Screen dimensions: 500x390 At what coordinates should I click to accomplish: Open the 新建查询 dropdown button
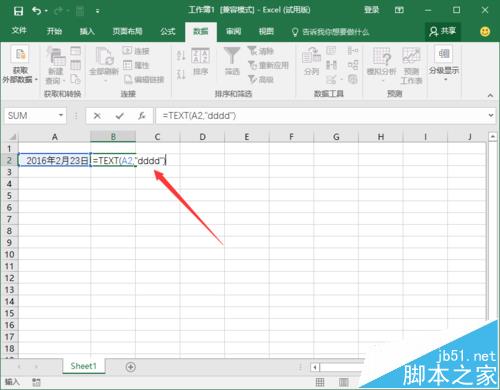click(x=56, y=66)
